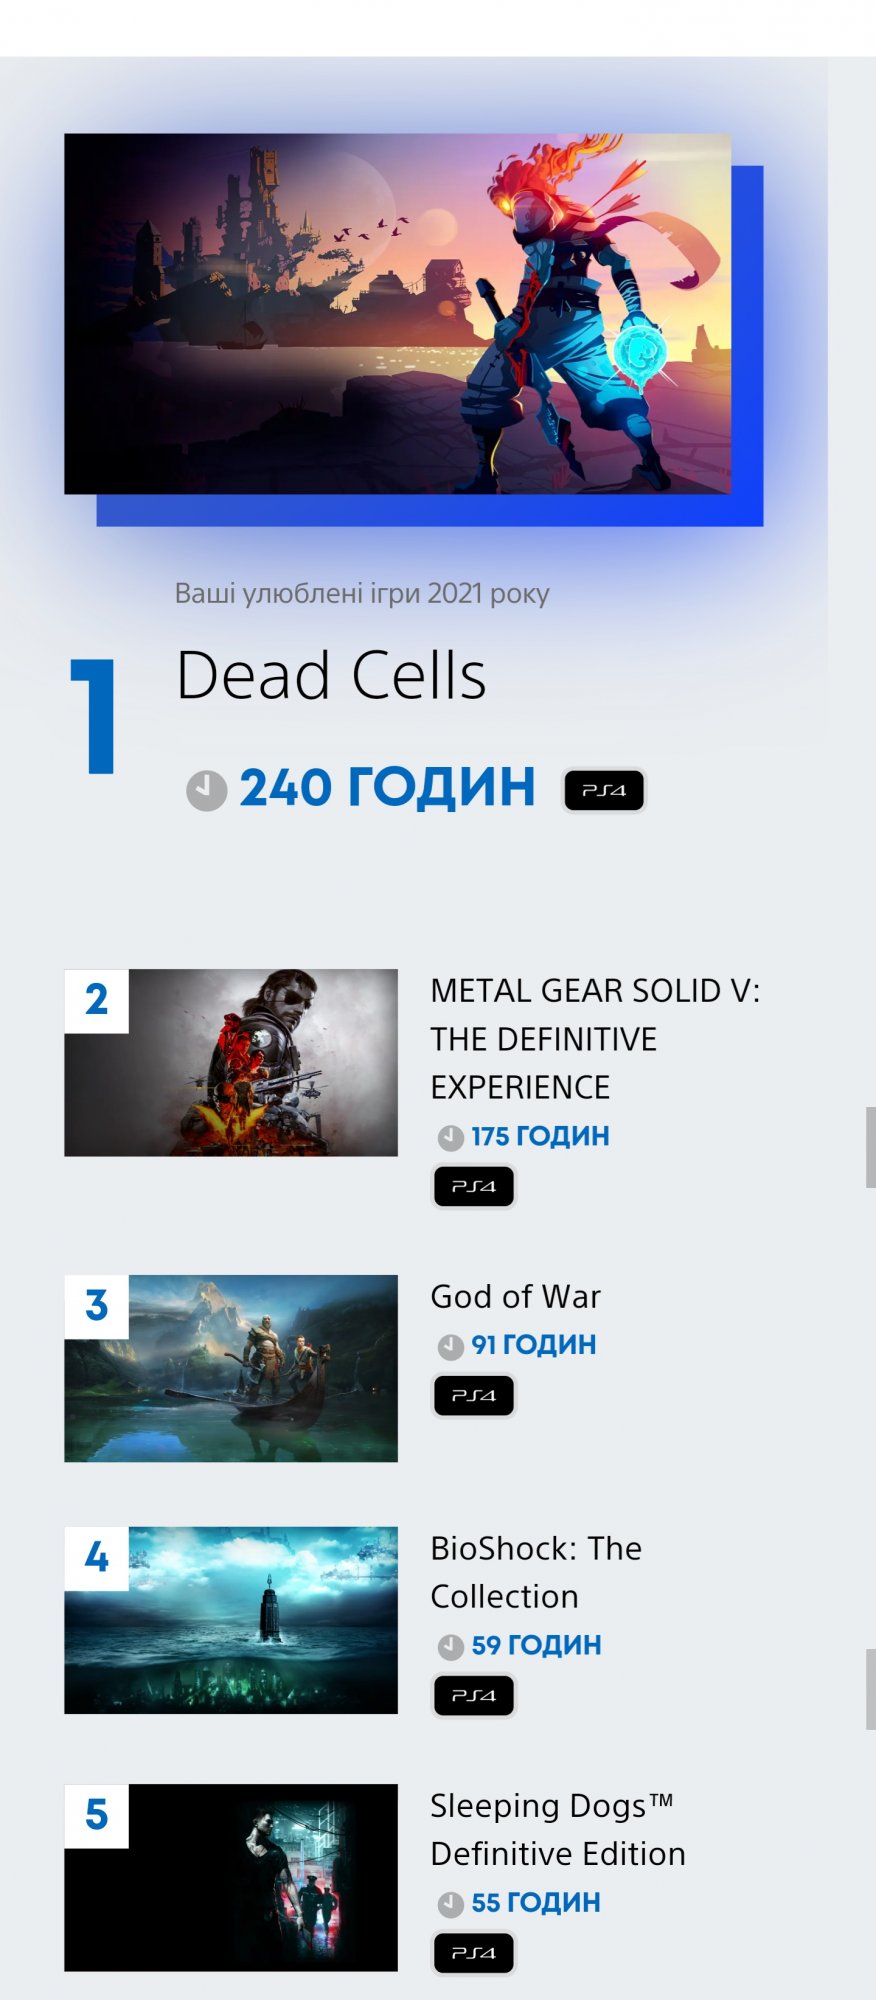
Task: Click the clock icon beside 240 ГОДИН
Action: coord(207,790)
